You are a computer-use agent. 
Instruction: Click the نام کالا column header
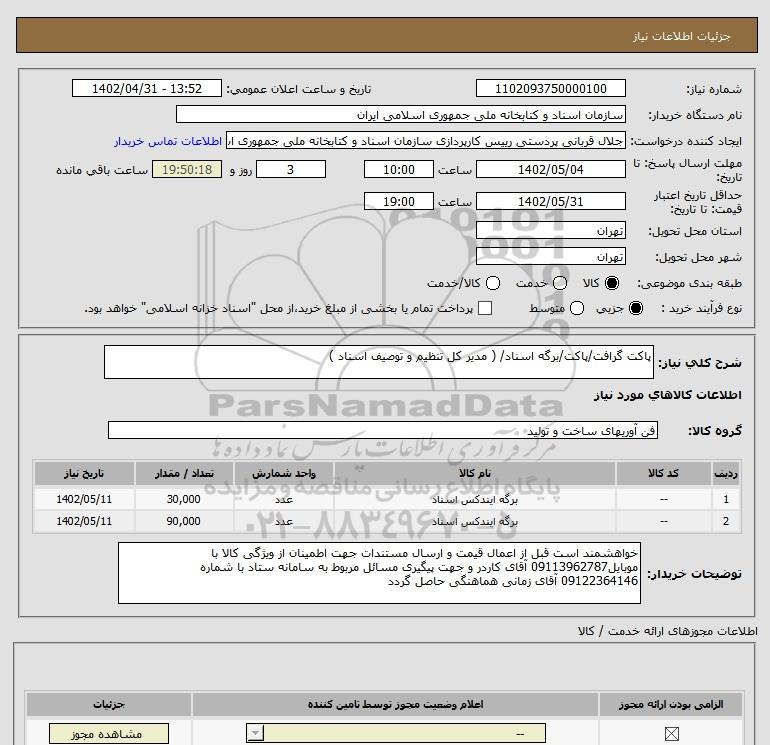click(x=474, y=473)
